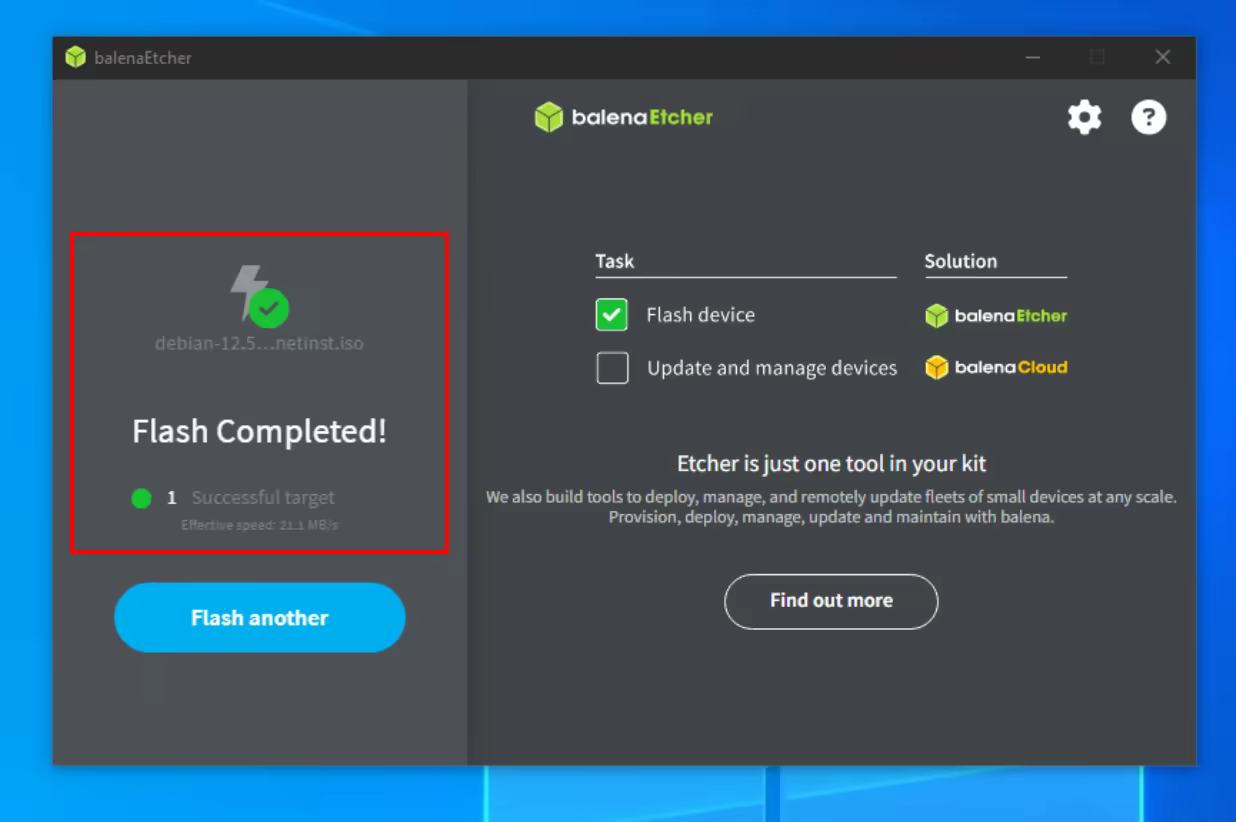
Task: Click the Task column header
Action: 615,261
